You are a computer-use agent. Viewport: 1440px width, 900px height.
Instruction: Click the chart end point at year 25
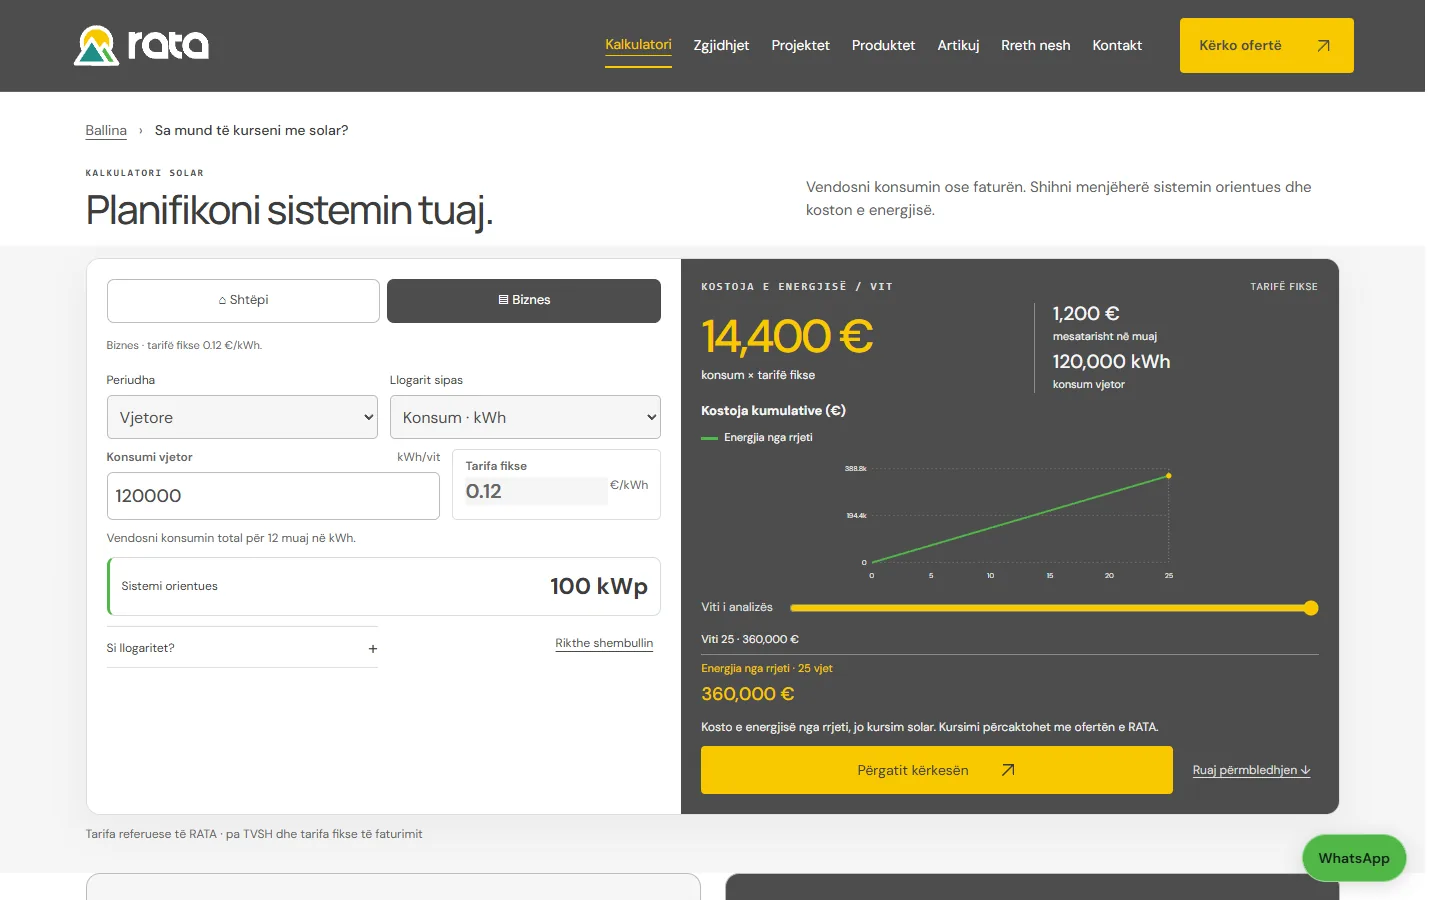click(1168, 476)
